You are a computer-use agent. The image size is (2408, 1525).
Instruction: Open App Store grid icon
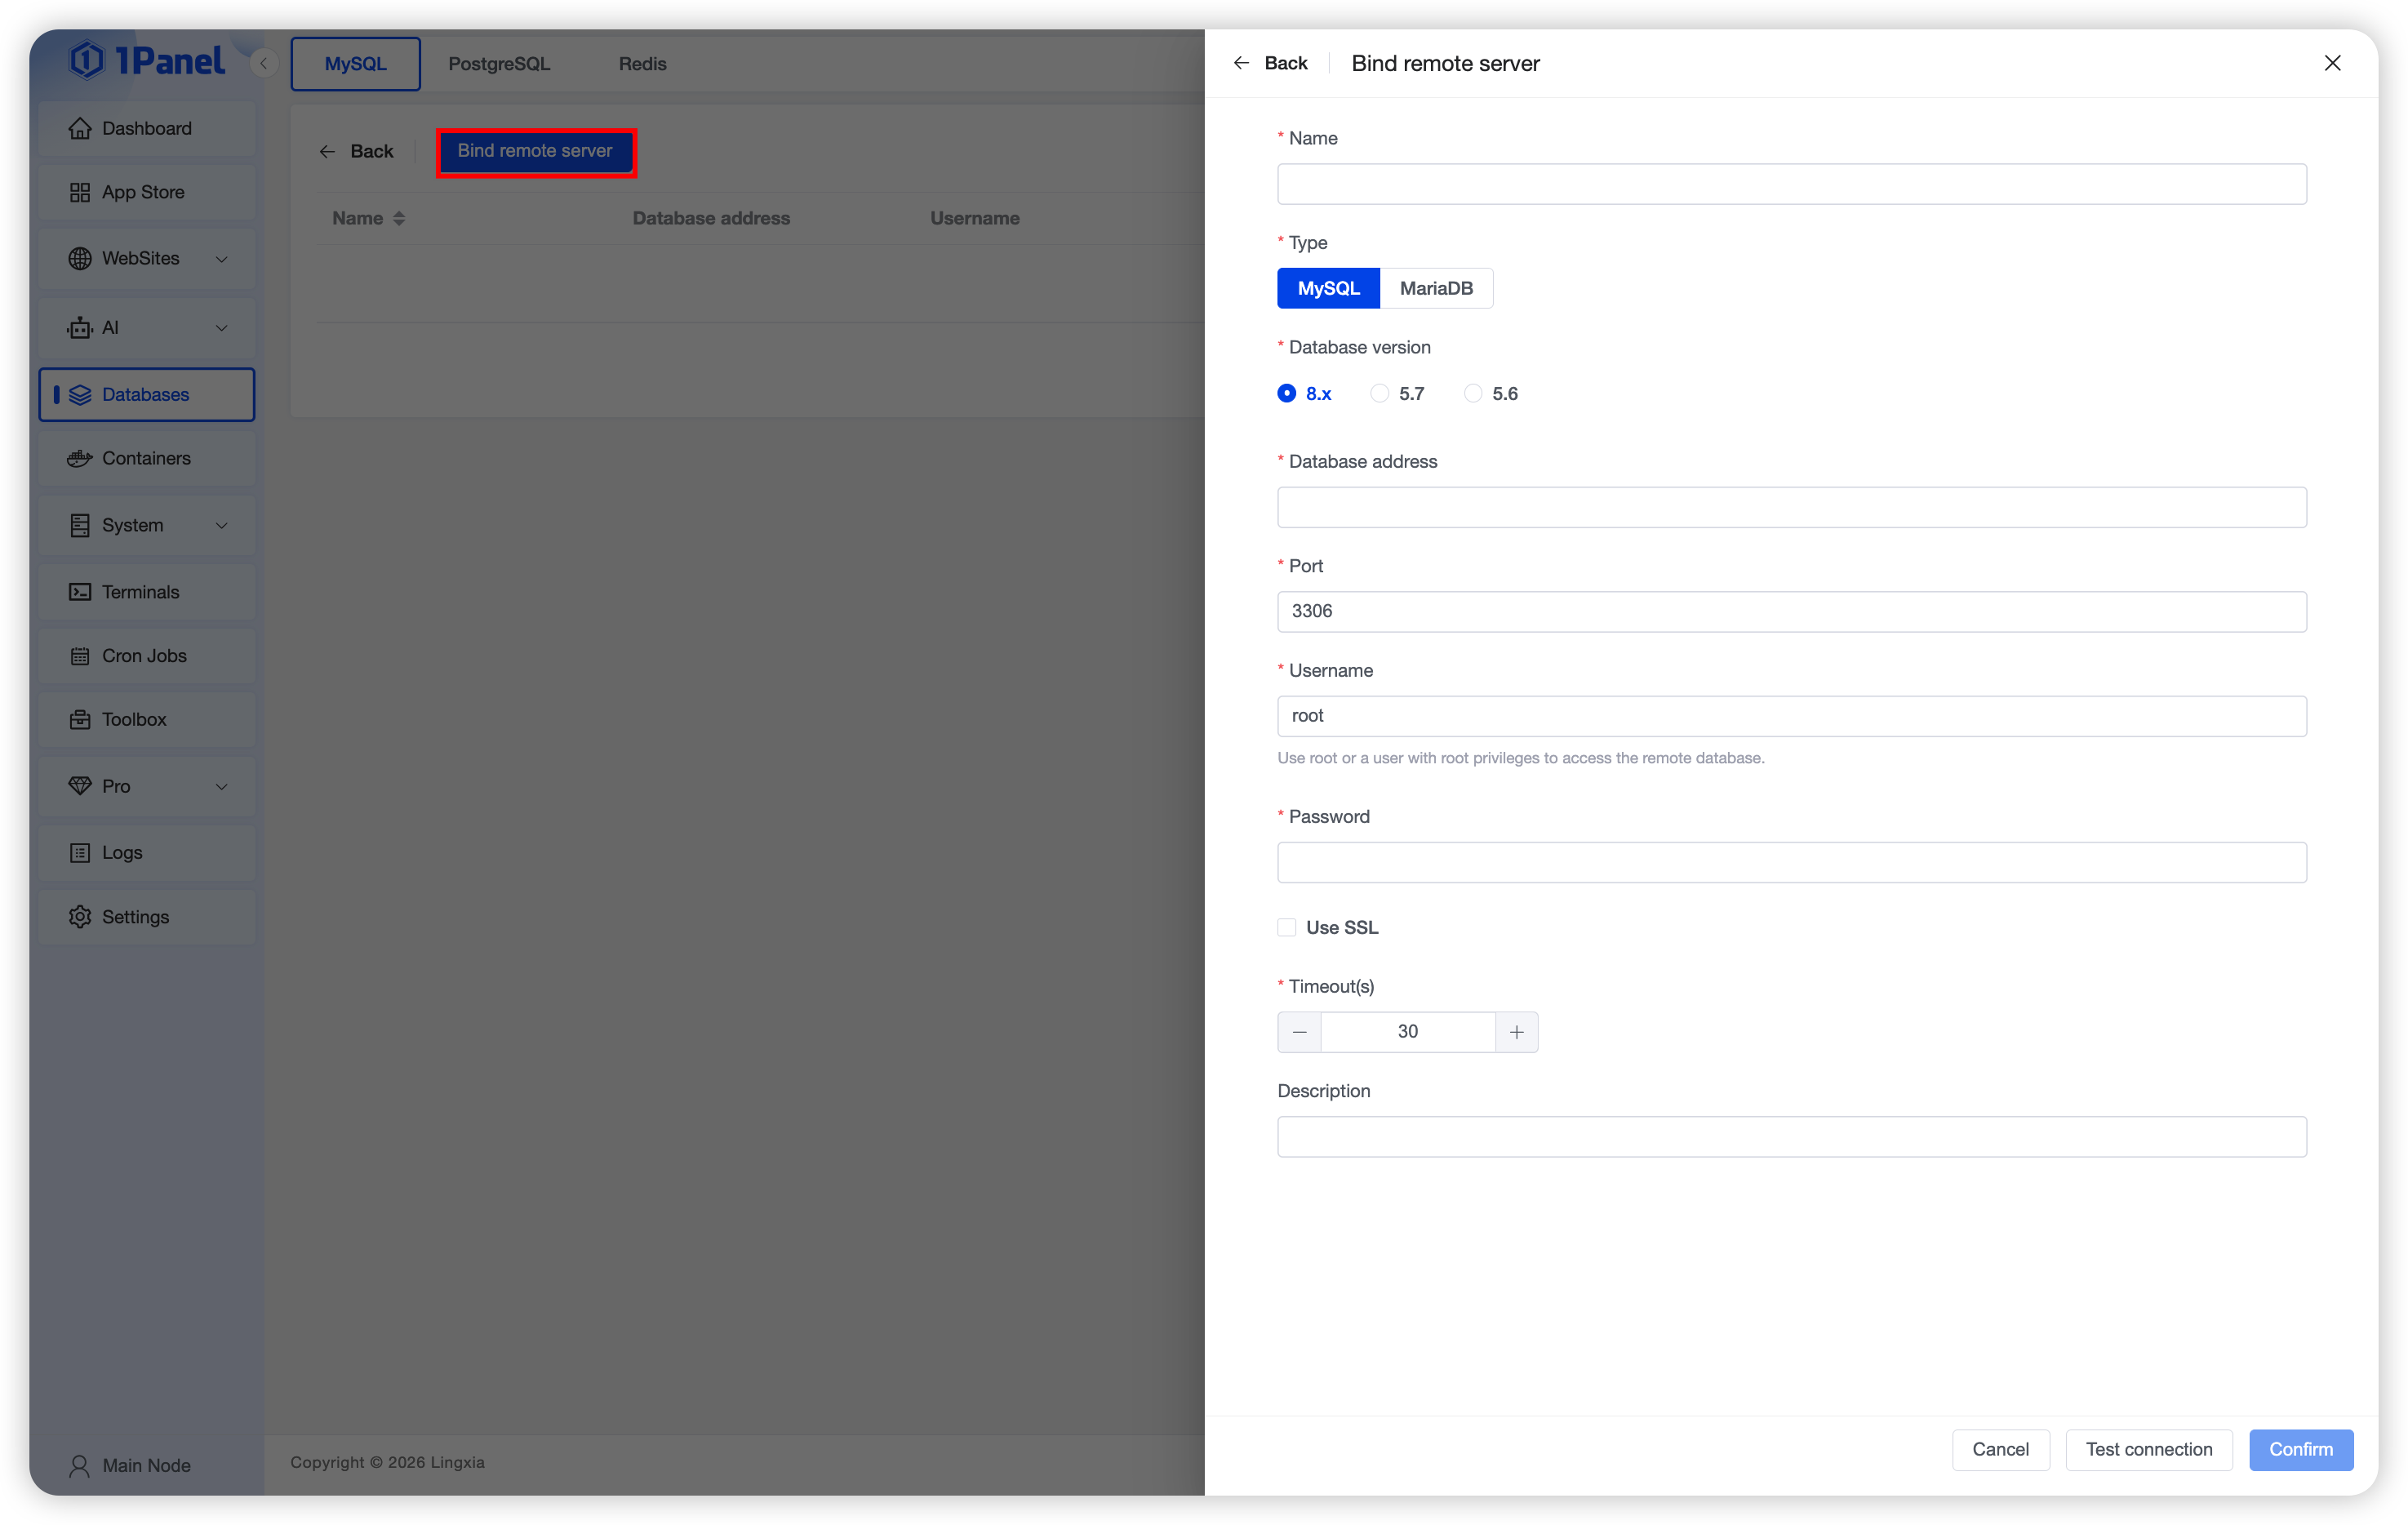click(x=80, y=192)
